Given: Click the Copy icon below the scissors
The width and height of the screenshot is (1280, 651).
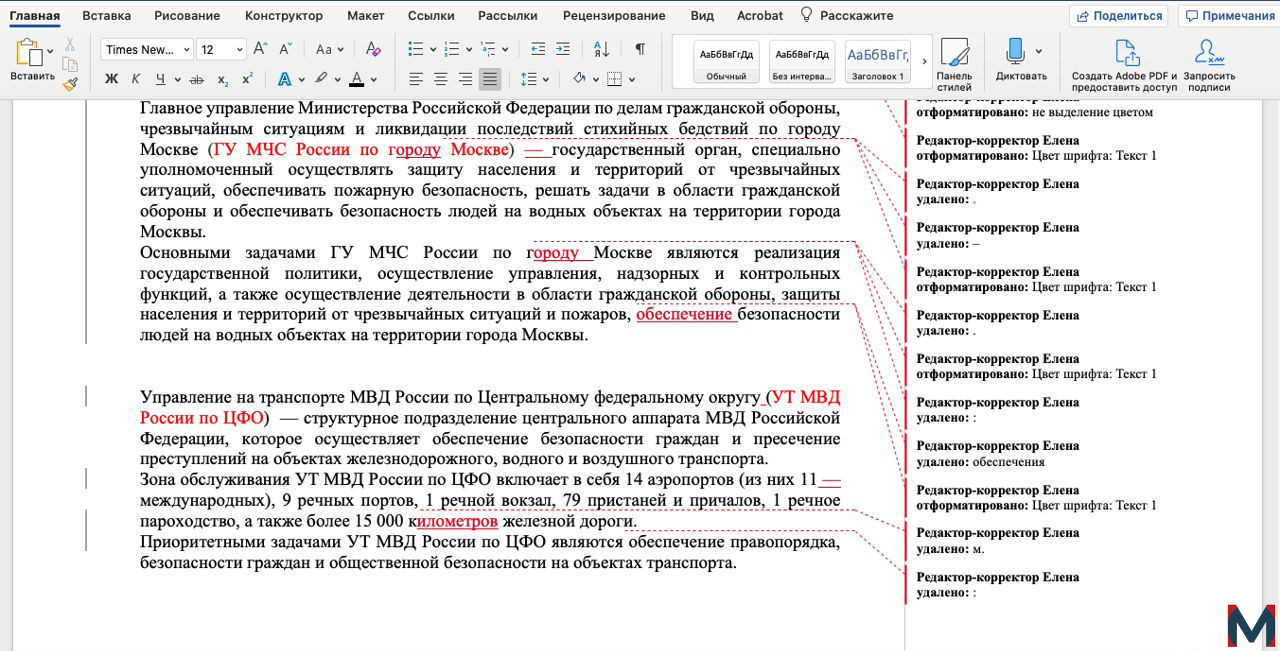Looking at the screenshot, I should click(70, 65).
